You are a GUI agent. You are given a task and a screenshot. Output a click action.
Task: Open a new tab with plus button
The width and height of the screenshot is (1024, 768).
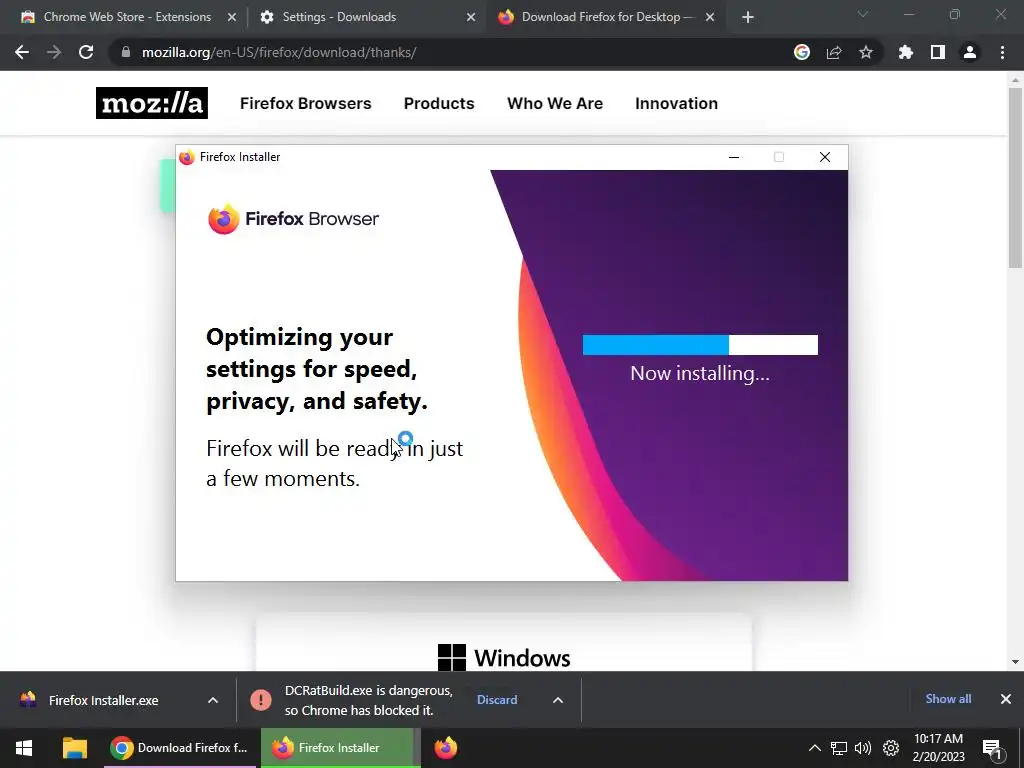[748, 18]
